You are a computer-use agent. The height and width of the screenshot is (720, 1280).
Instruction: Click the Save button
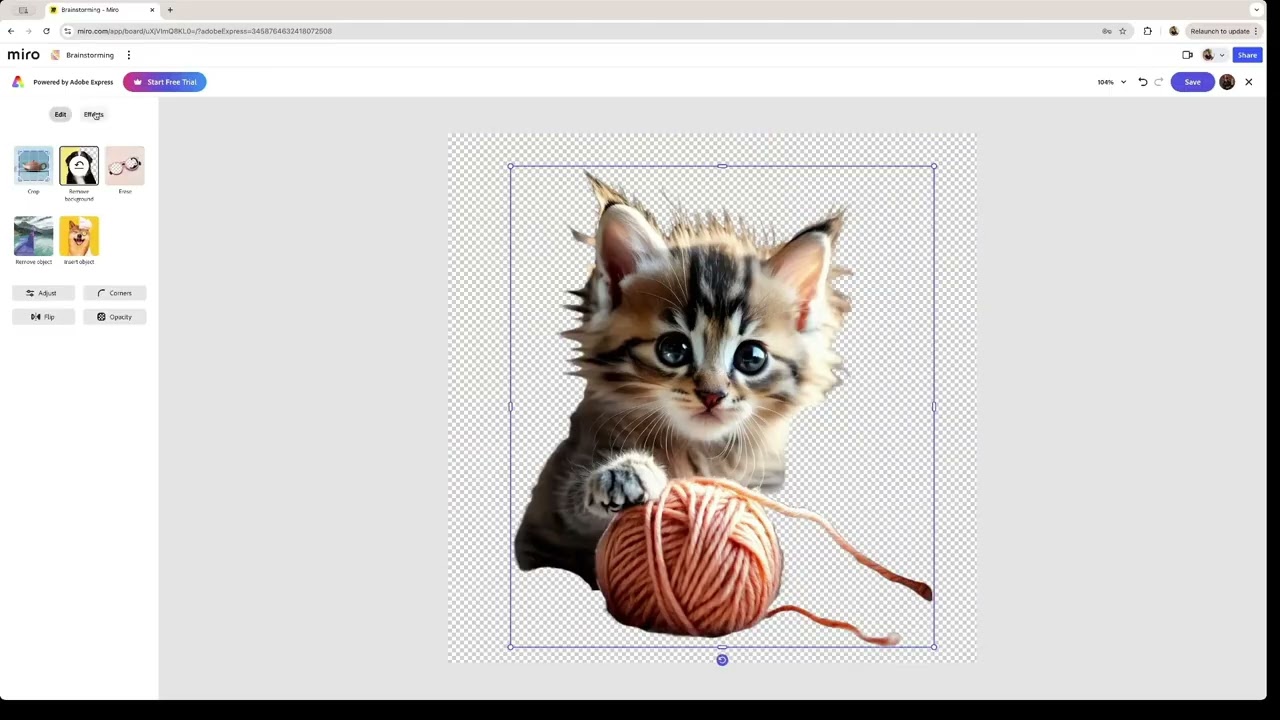1192,82
